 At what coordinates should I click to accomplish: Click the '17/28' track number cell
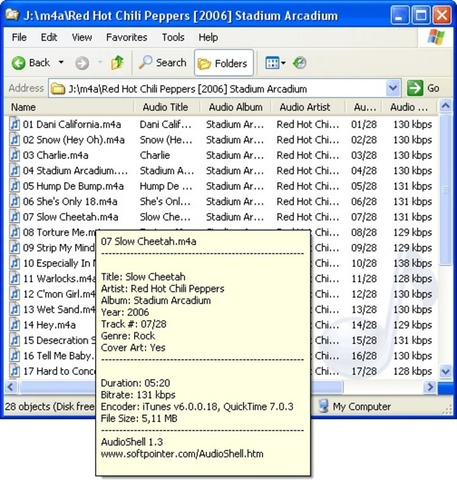(x=364, y=371)
